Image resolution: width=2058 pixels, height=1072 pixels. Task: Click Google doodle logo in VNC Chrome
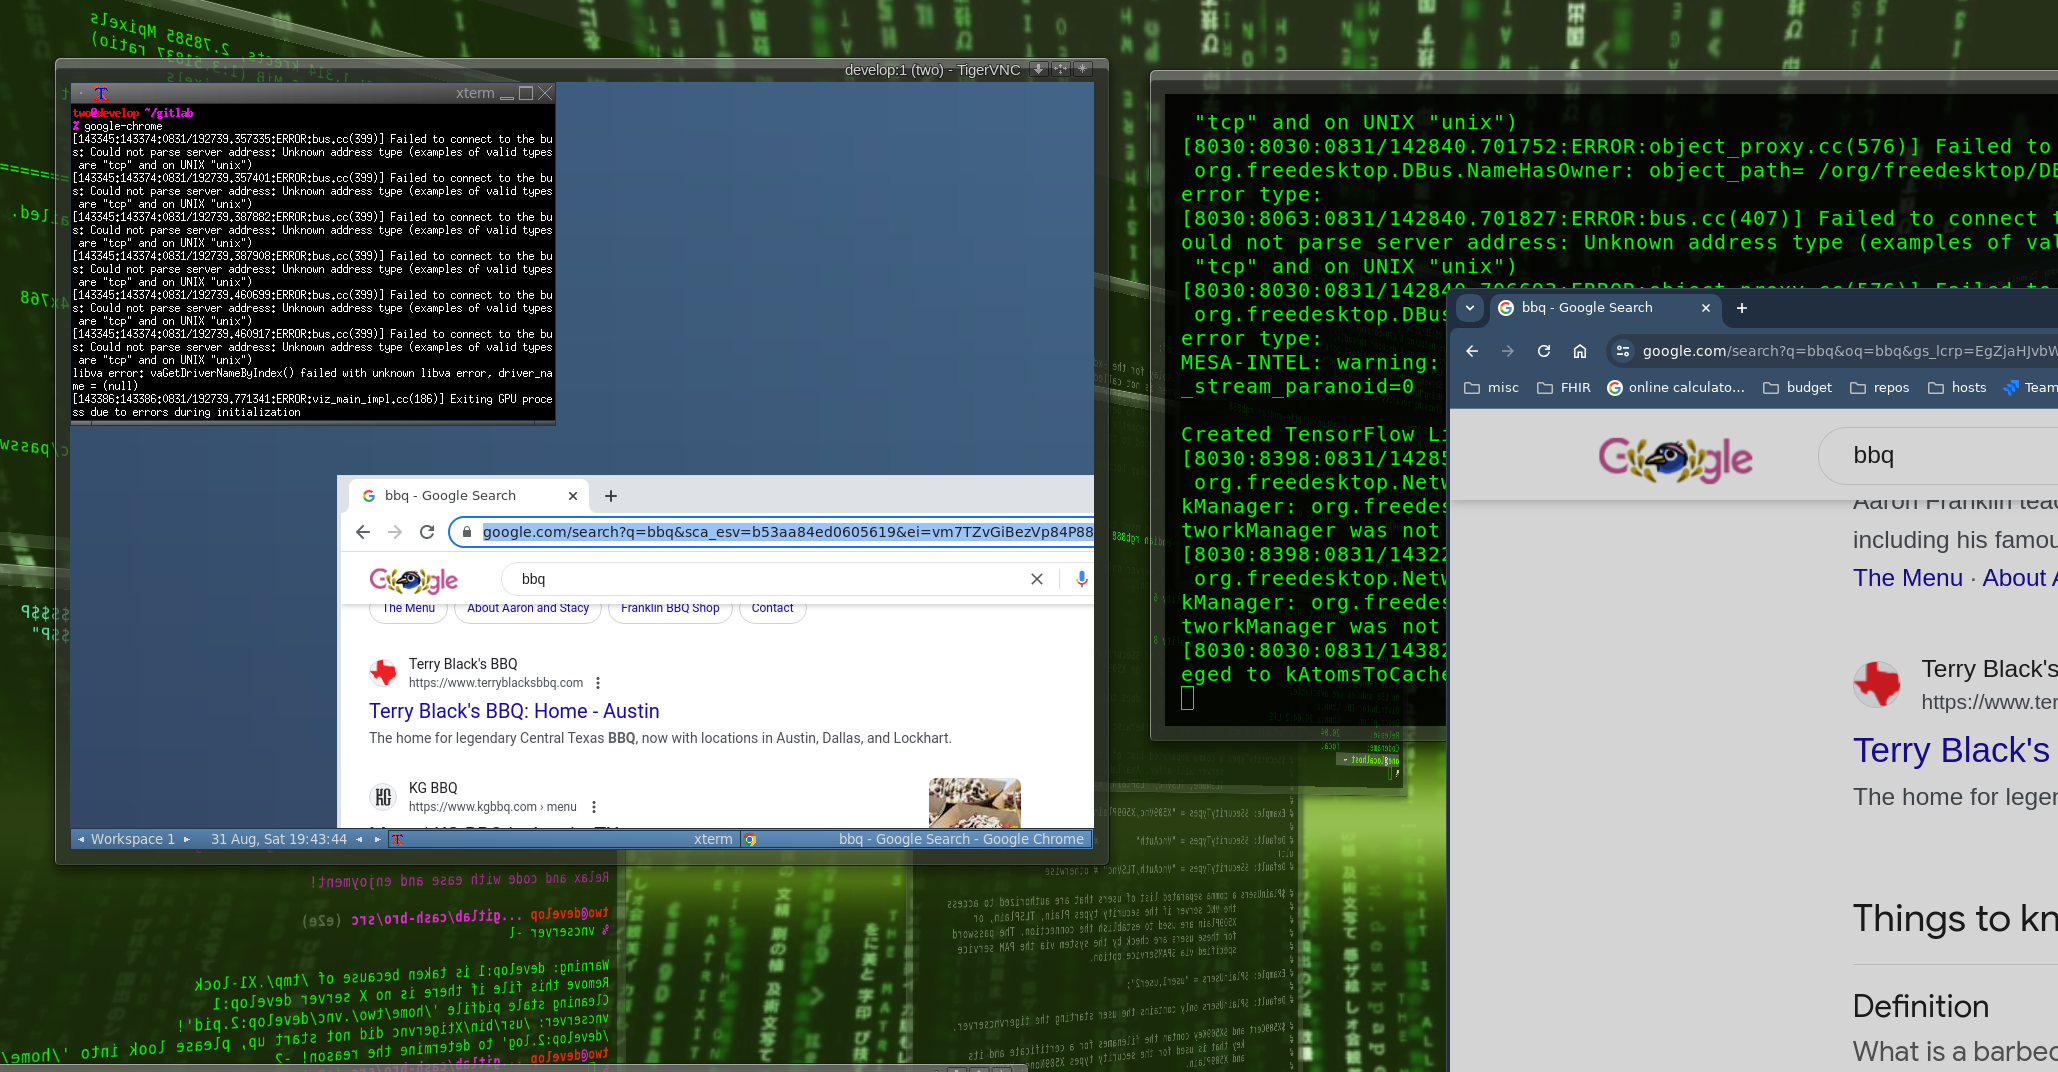coord(413,580)
